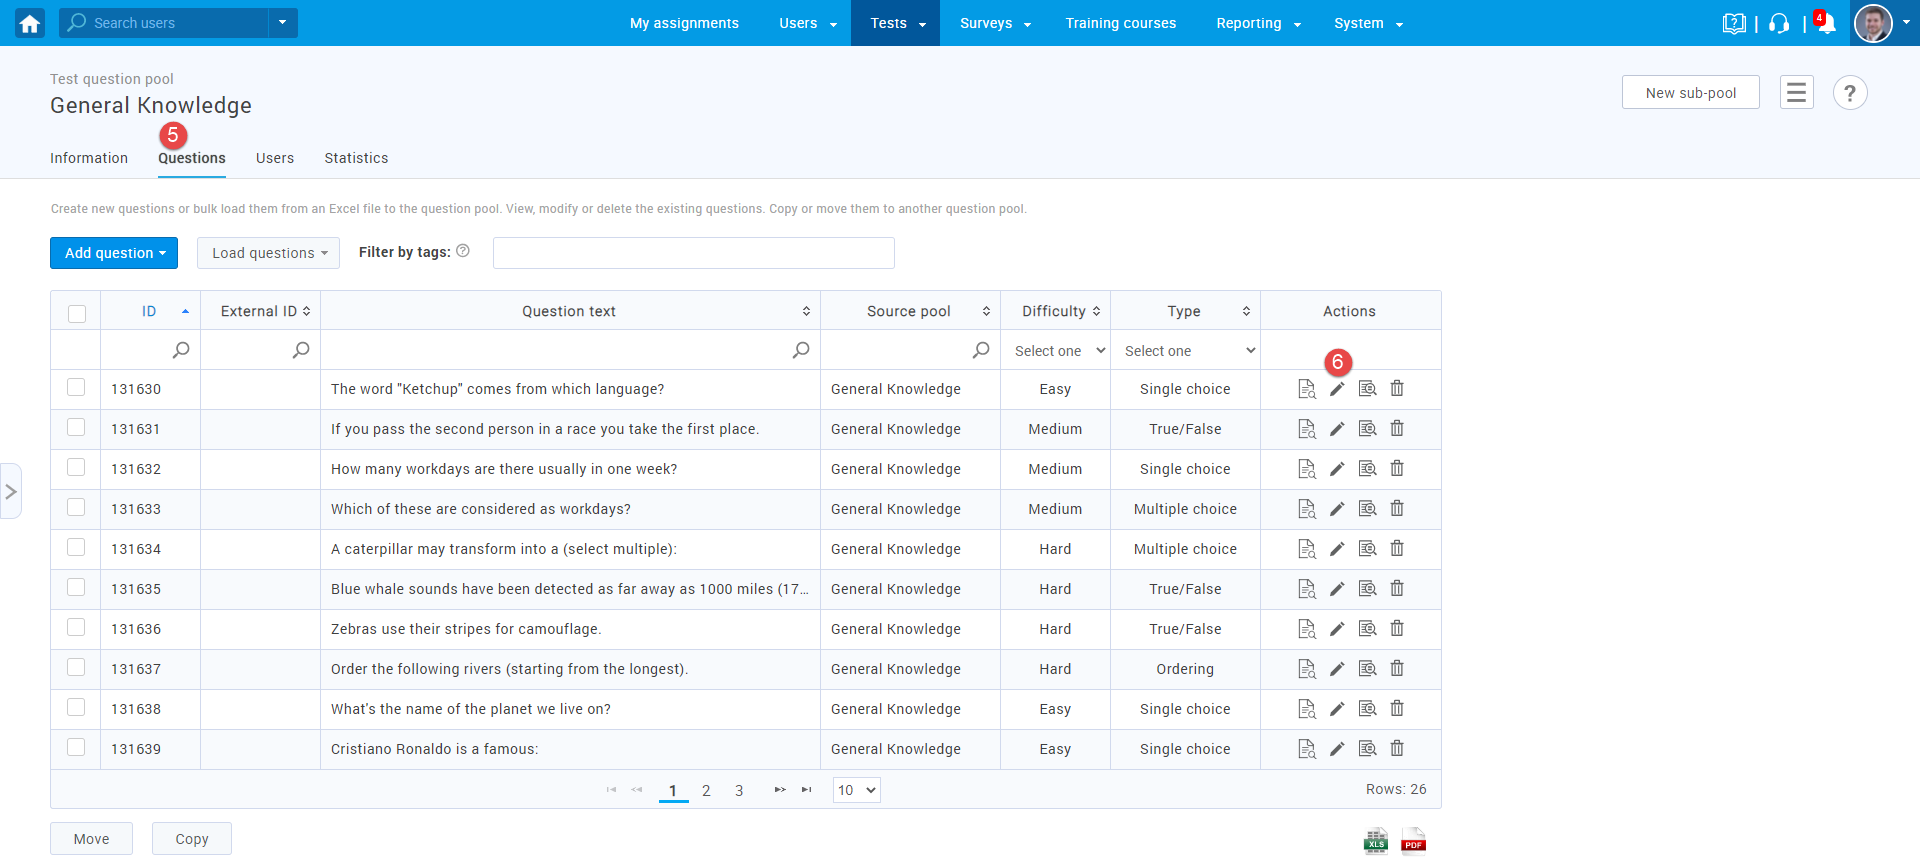1920x868 pixels.
Task: Select the checkbox for question 131637
Action: [x=76, y=668]
